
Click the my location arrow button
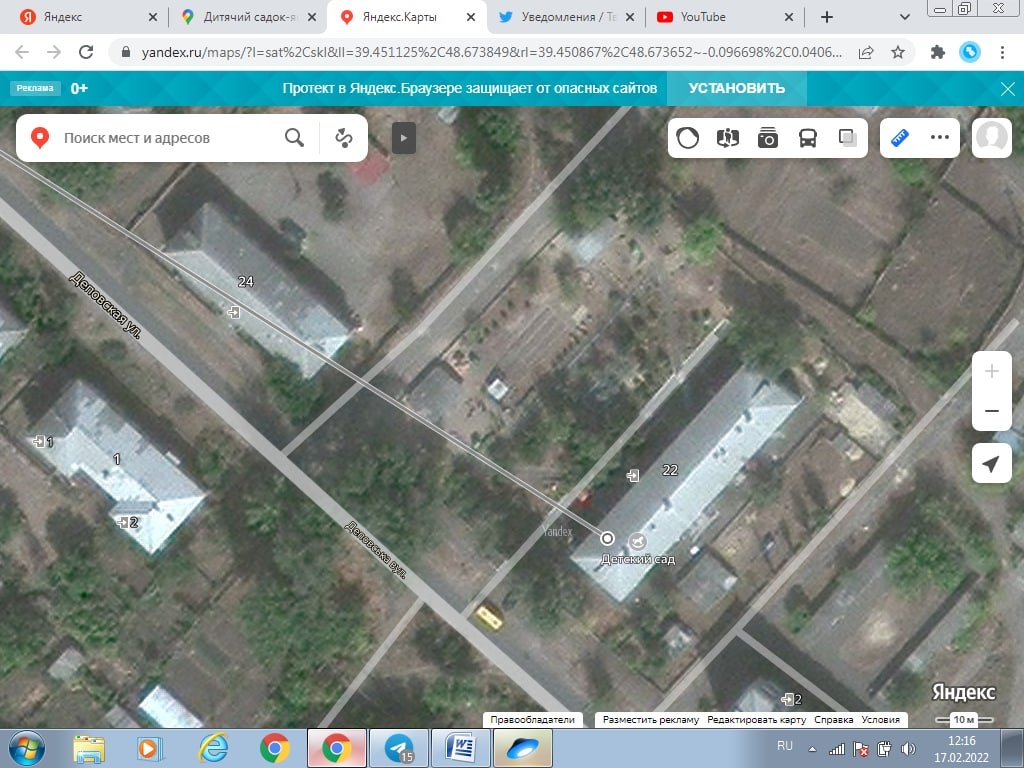(991, 464)
